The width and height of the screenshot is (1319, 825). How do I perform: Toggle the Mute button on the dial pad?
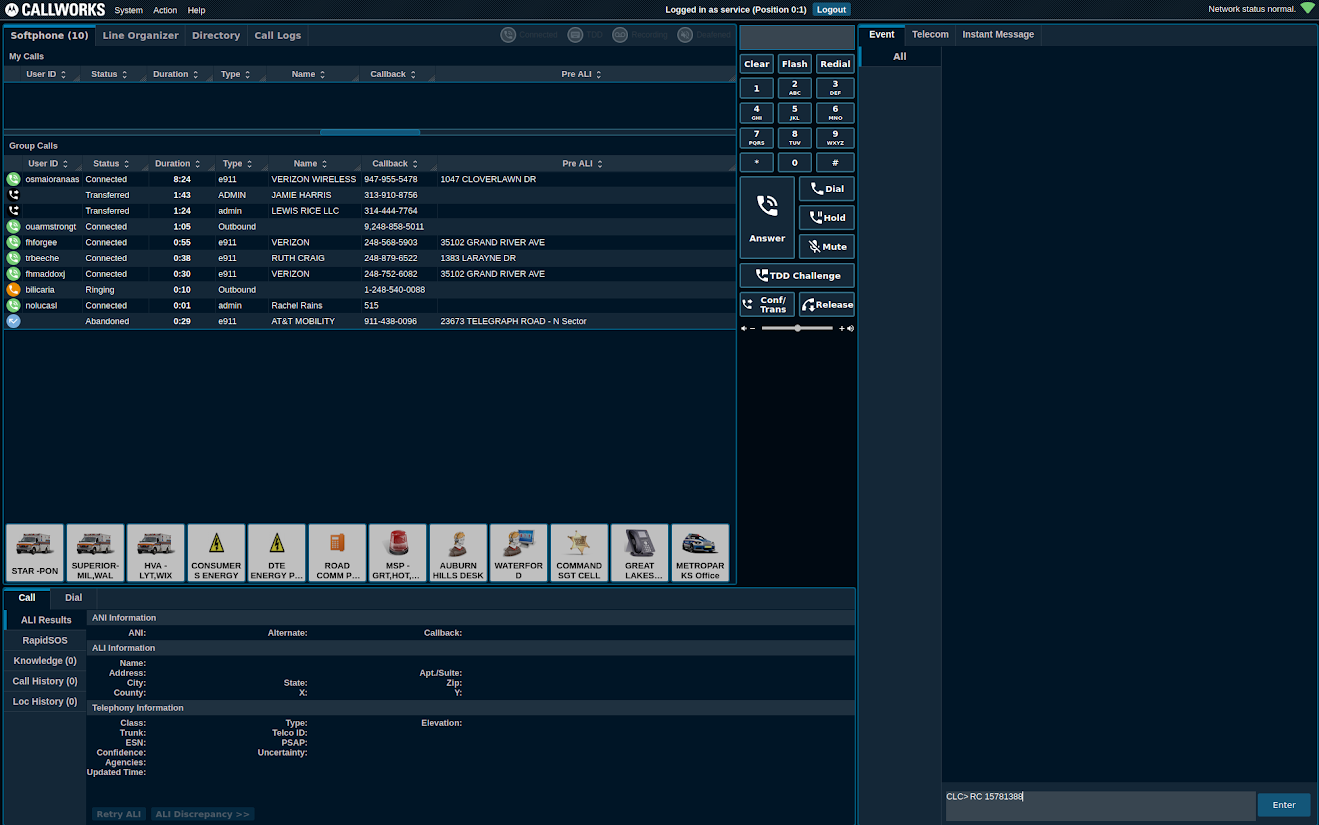827,246
